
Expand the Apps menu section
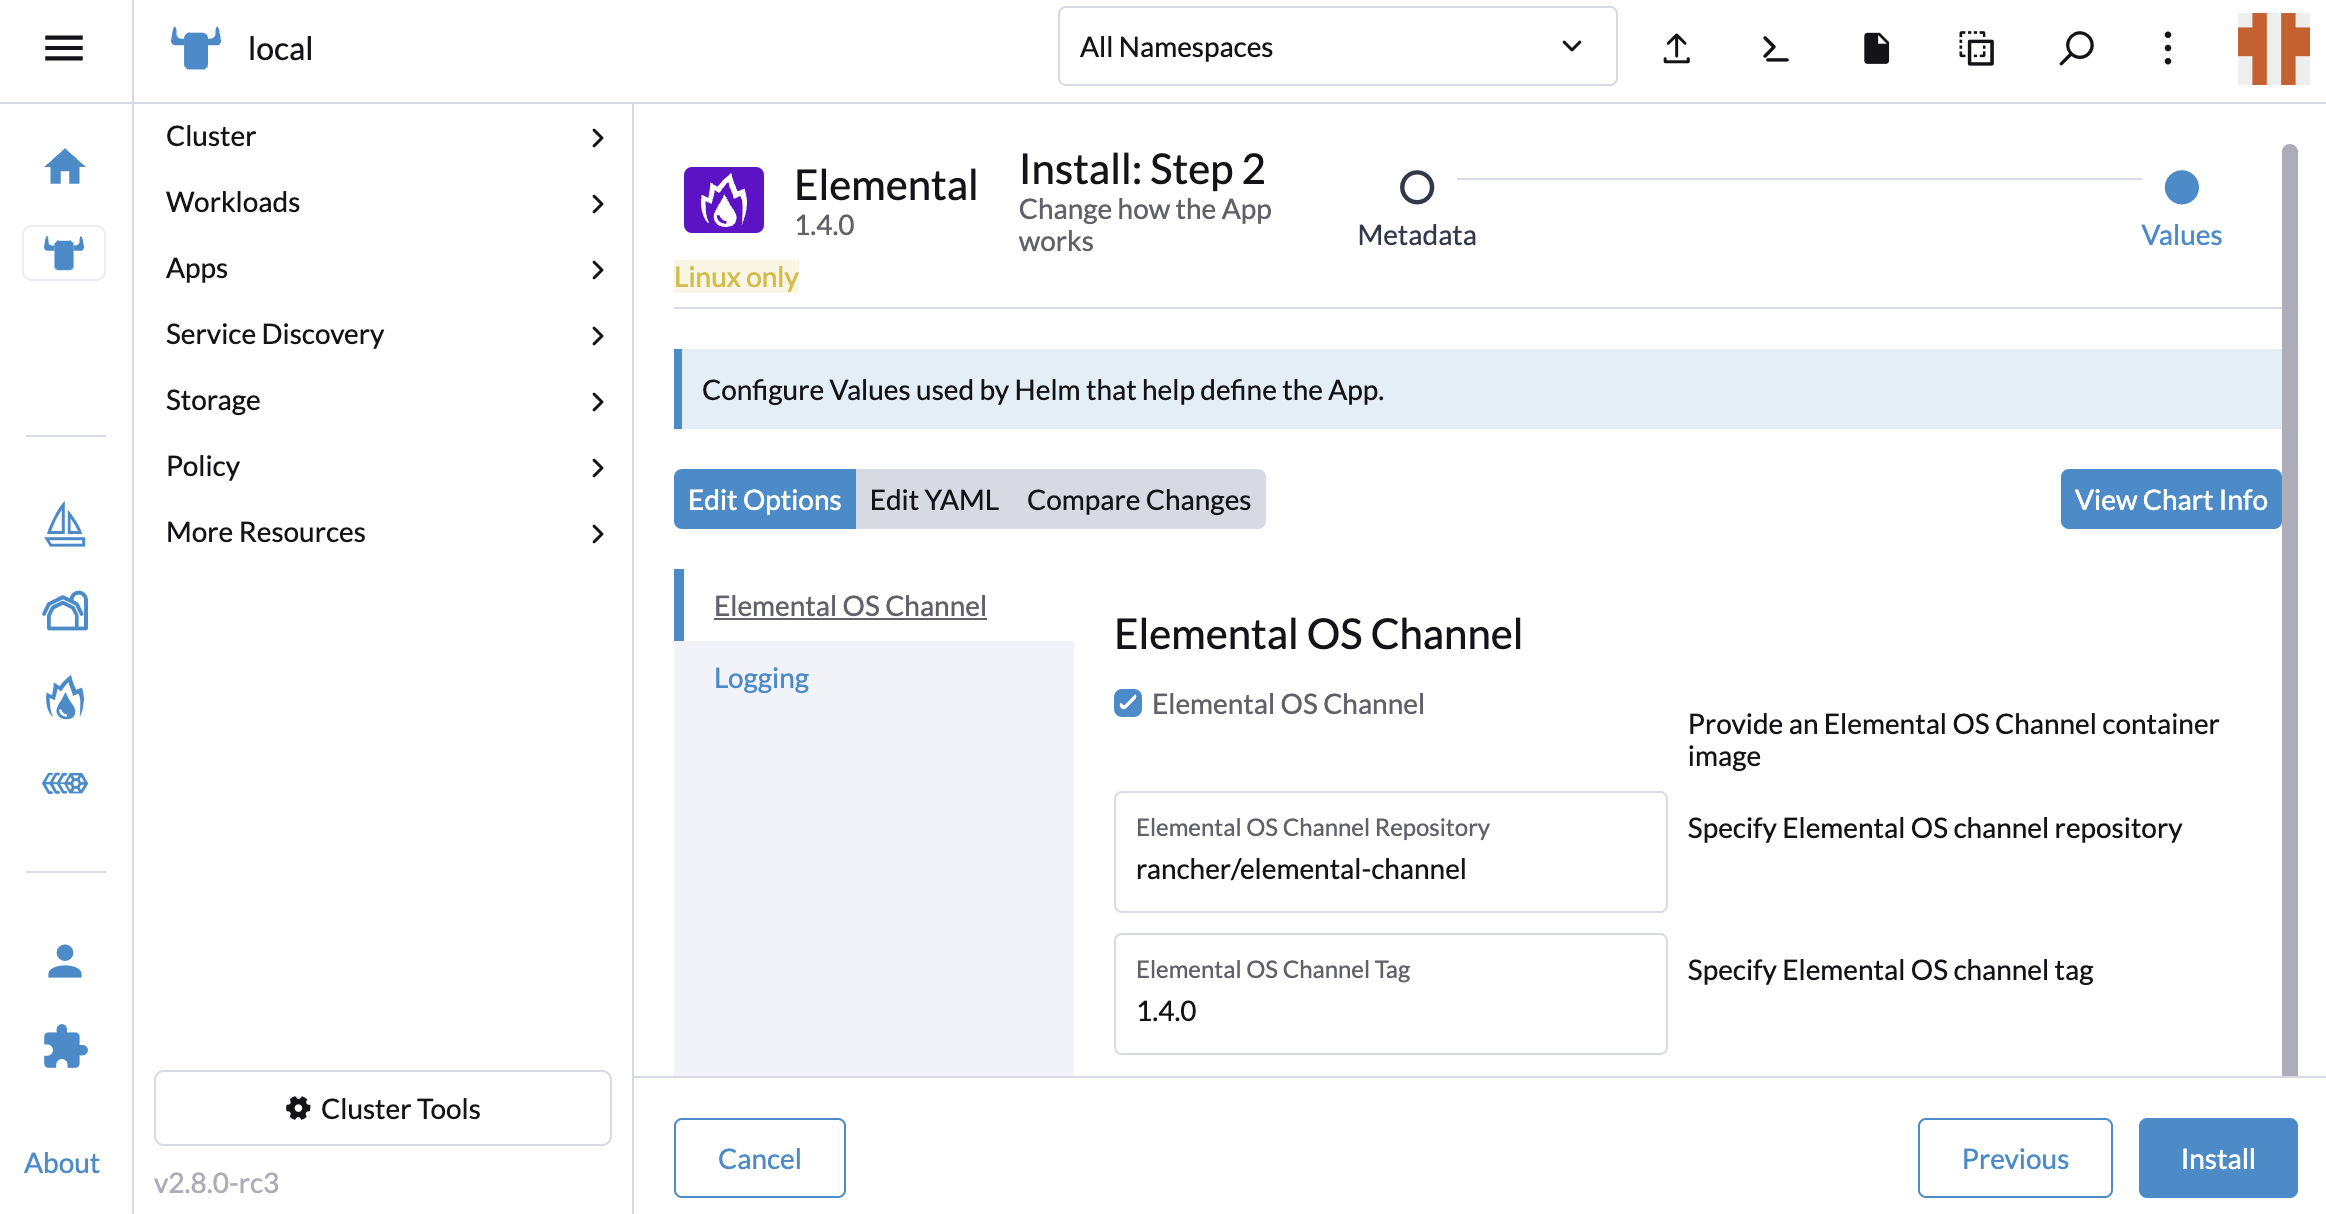pyautogui.click(x=384, y=268)
